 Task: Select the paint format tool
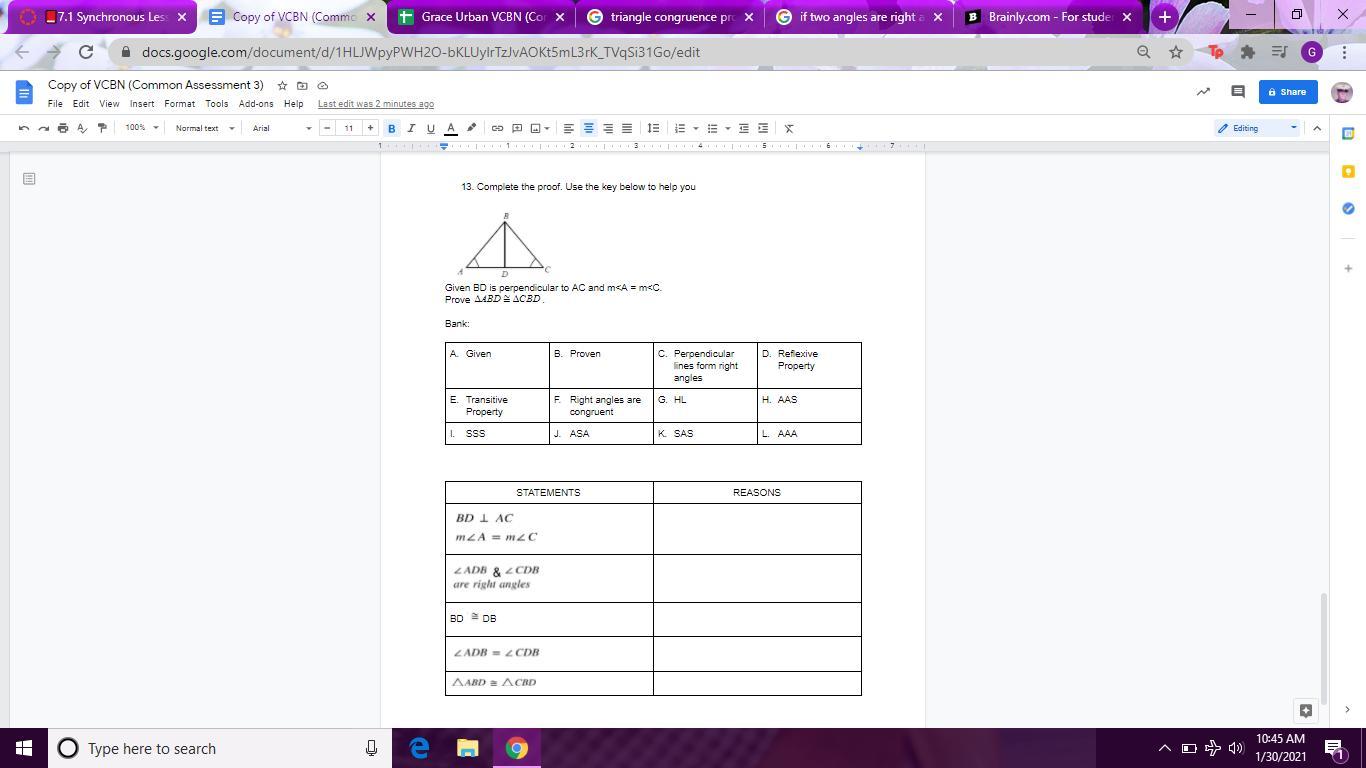coord(101,128)
